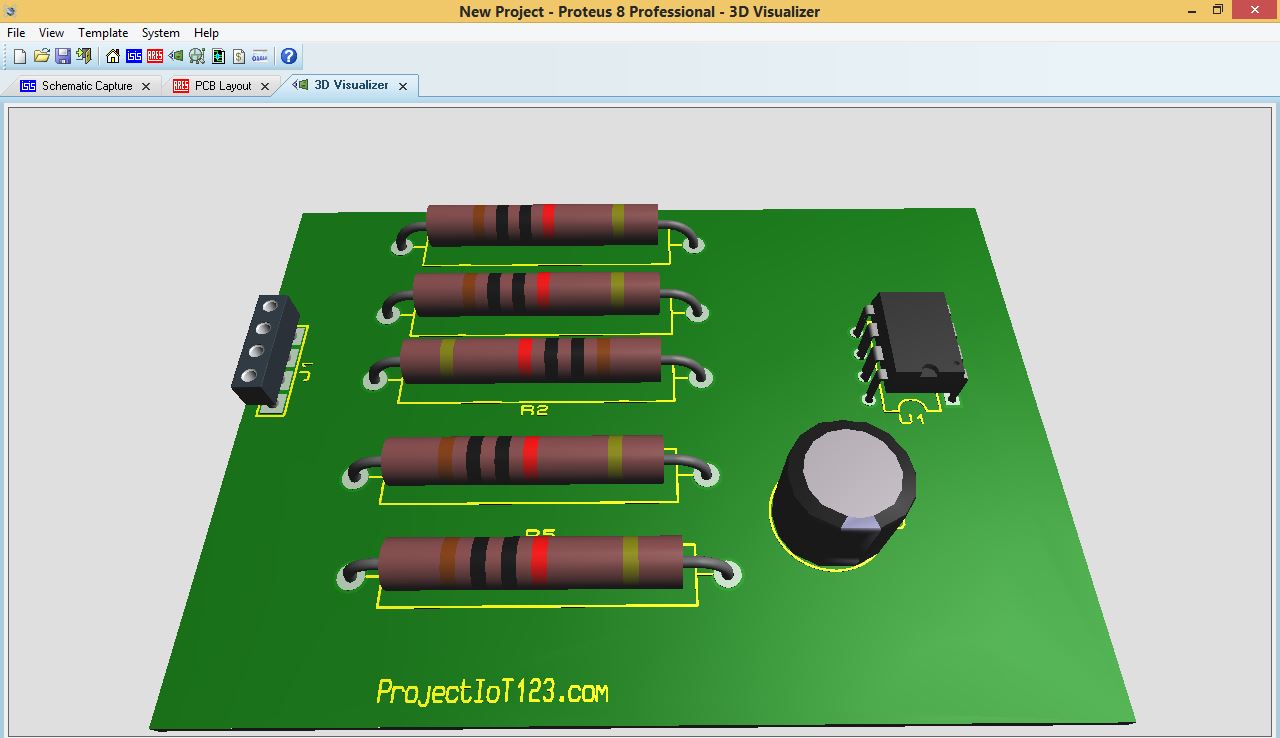Open ISIS Schematic Capture from toolbar
The width and height of the screenshot is (1280, 738).
(134, 56)
